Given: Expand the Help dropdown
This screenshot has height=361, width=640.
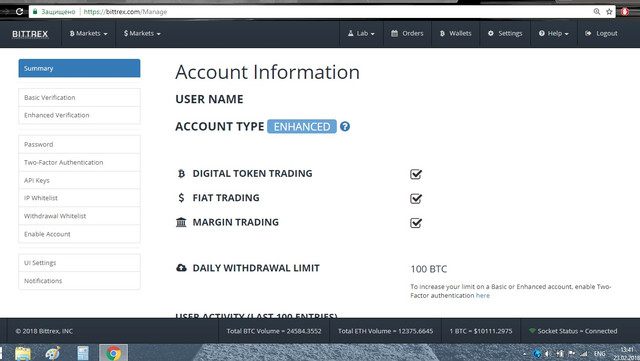Looking at the screenshot, I should pyautogui.click(x=554, y=33).
